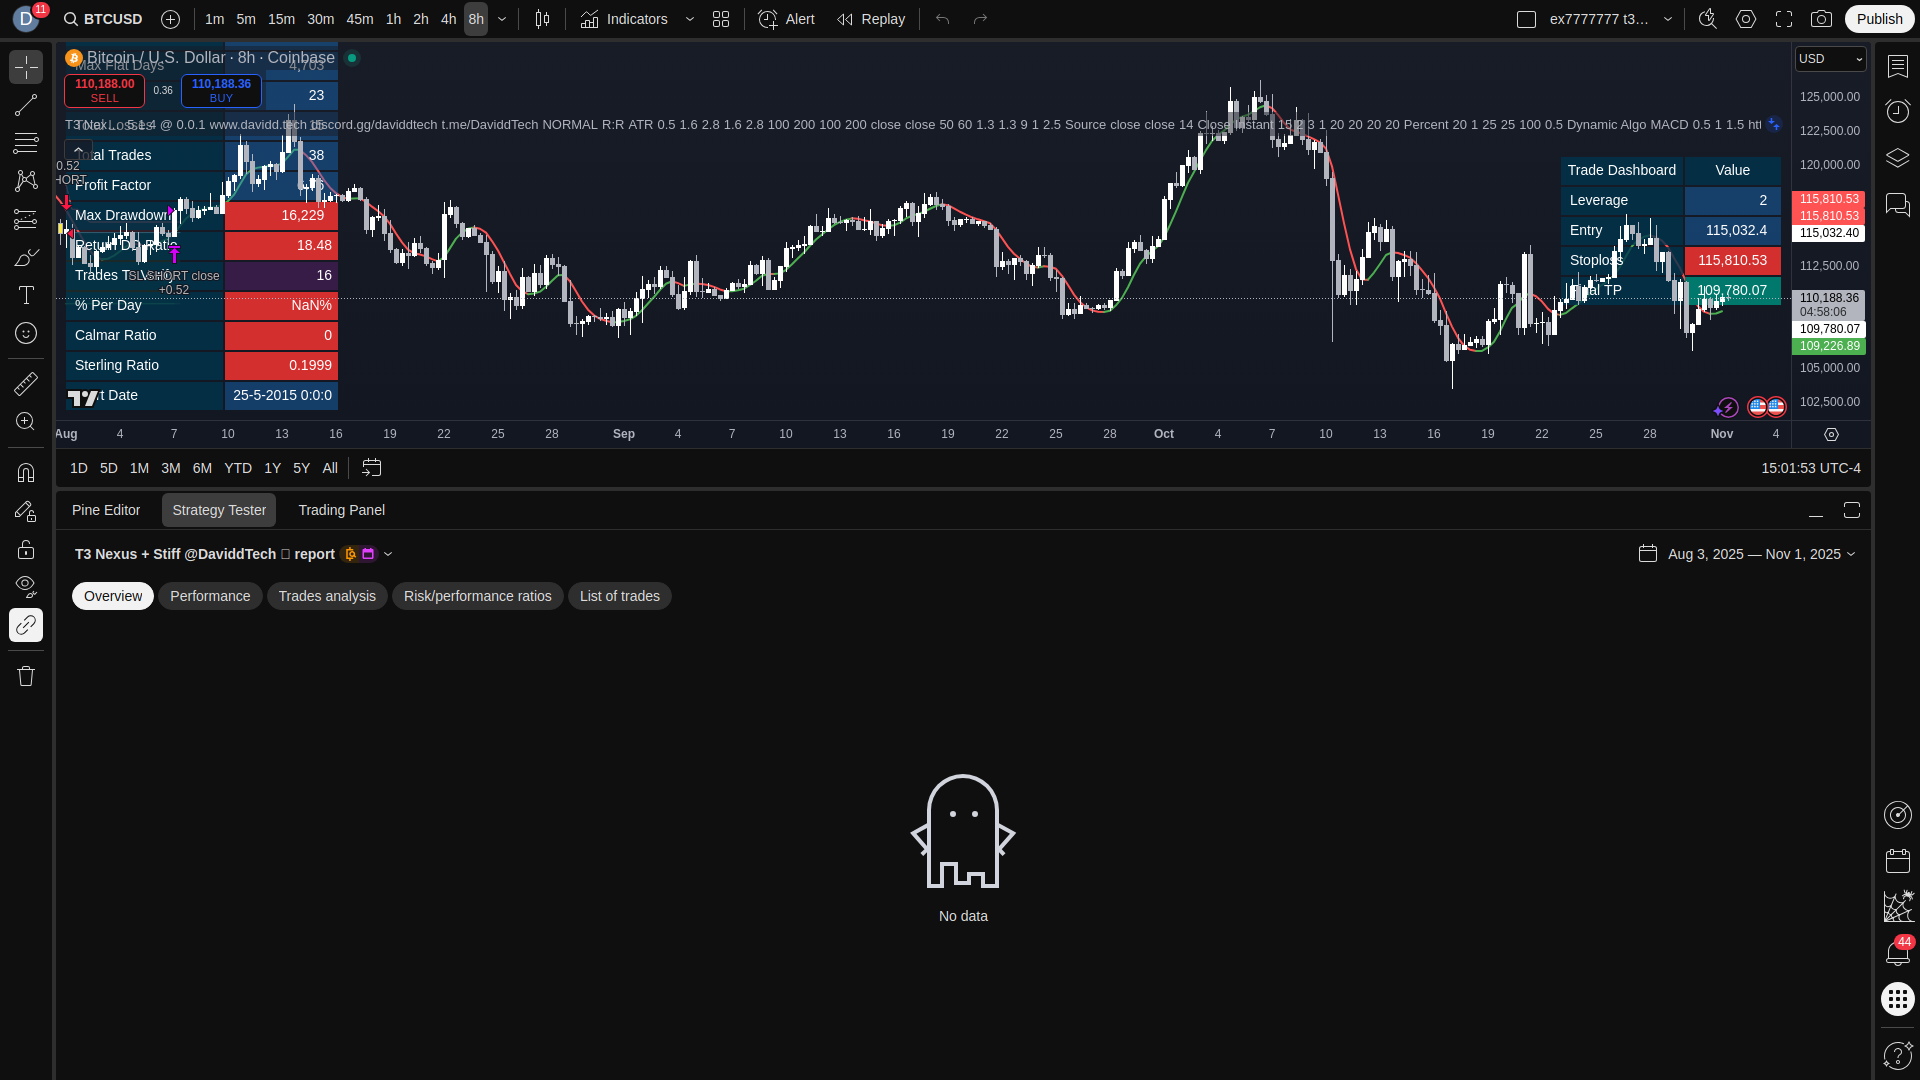Open the USD currency dropdown
Viewport: 1920px width, 1080px height.
(1830, 59)
